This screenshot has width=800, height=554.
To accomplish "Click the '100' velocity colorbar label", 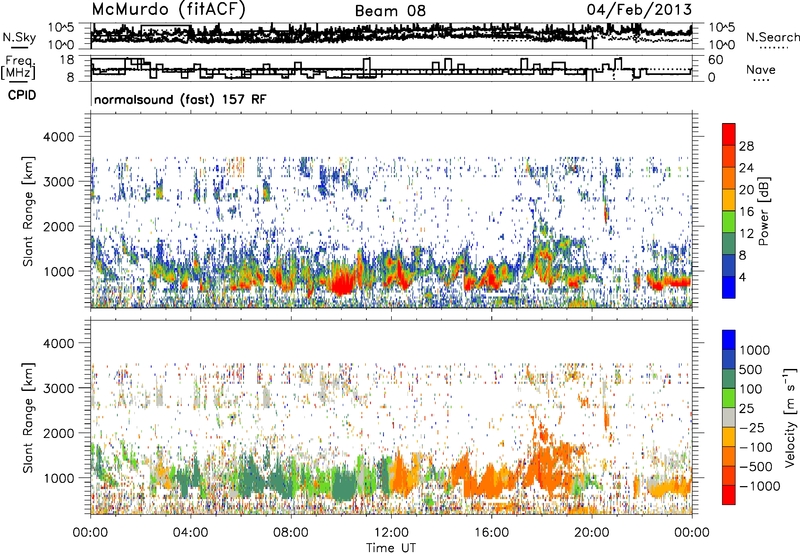I will pos(753,389).
